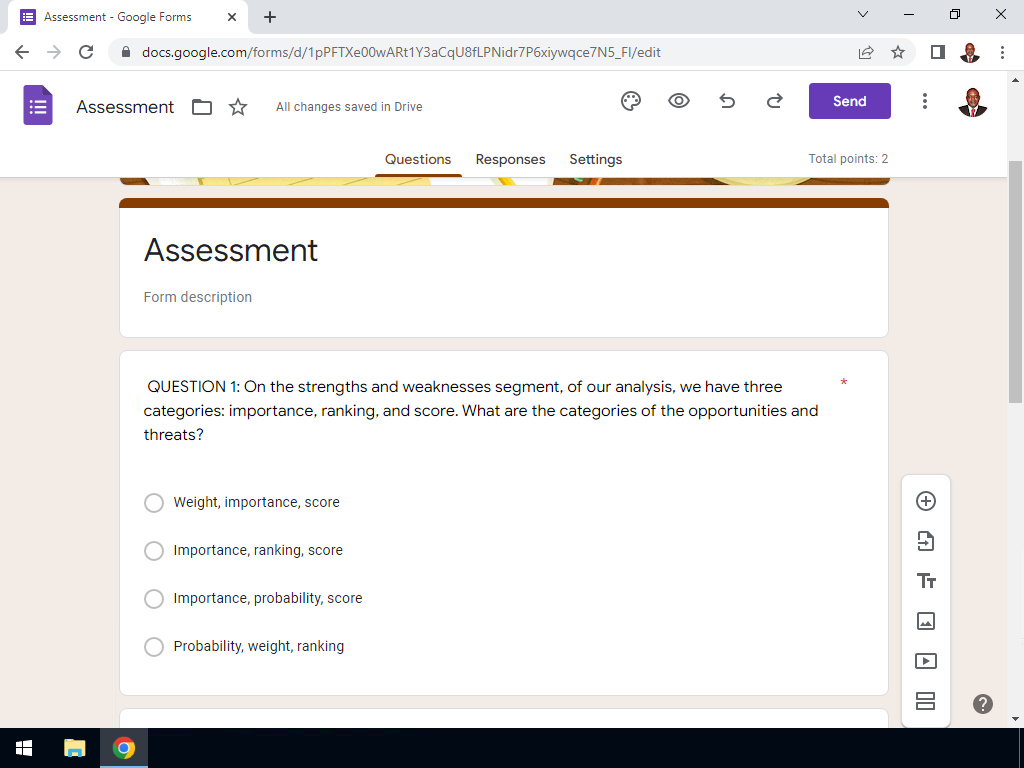Go to the Google Forms home icon
This screenshot has height=768, width=1024.
(38, 105)
